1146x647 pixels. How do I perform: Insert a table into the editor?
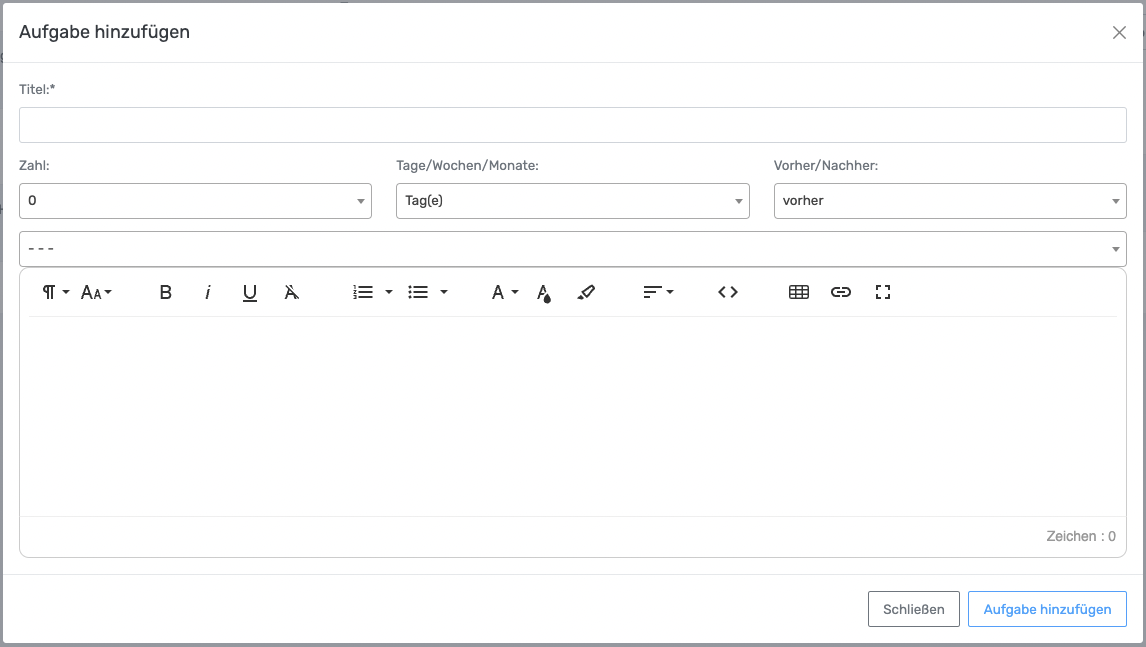798,292
